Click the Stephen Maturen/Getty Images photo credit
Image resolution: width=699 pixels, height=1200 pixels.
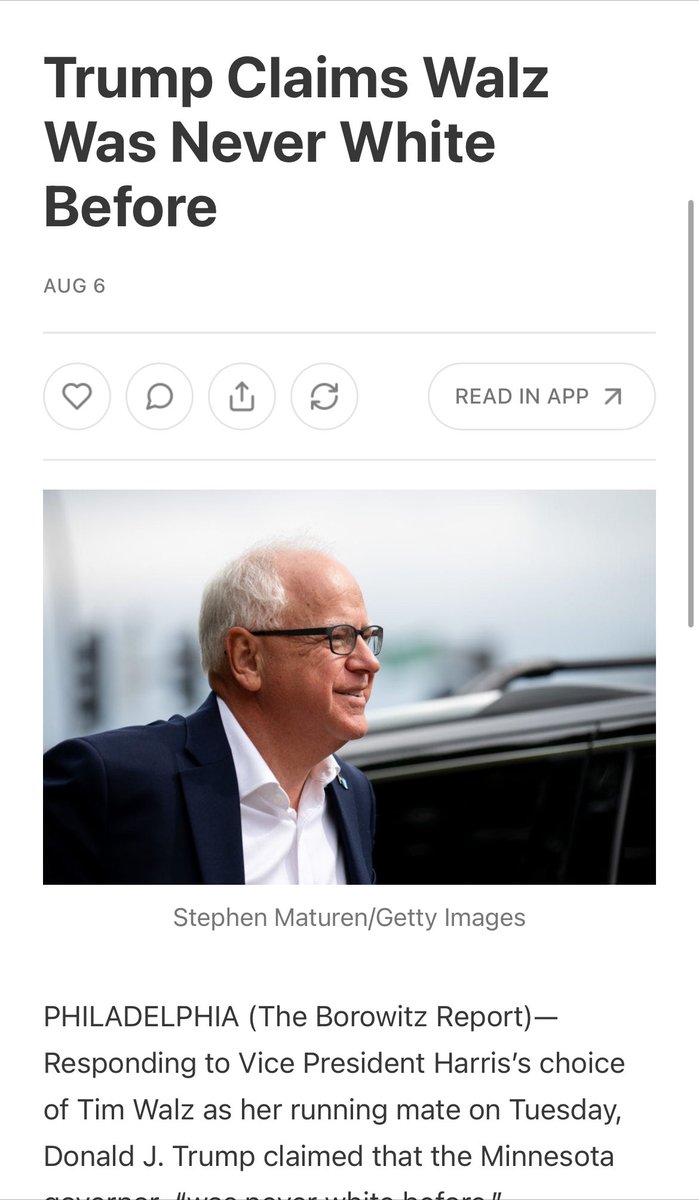click(x=349, y=917)
